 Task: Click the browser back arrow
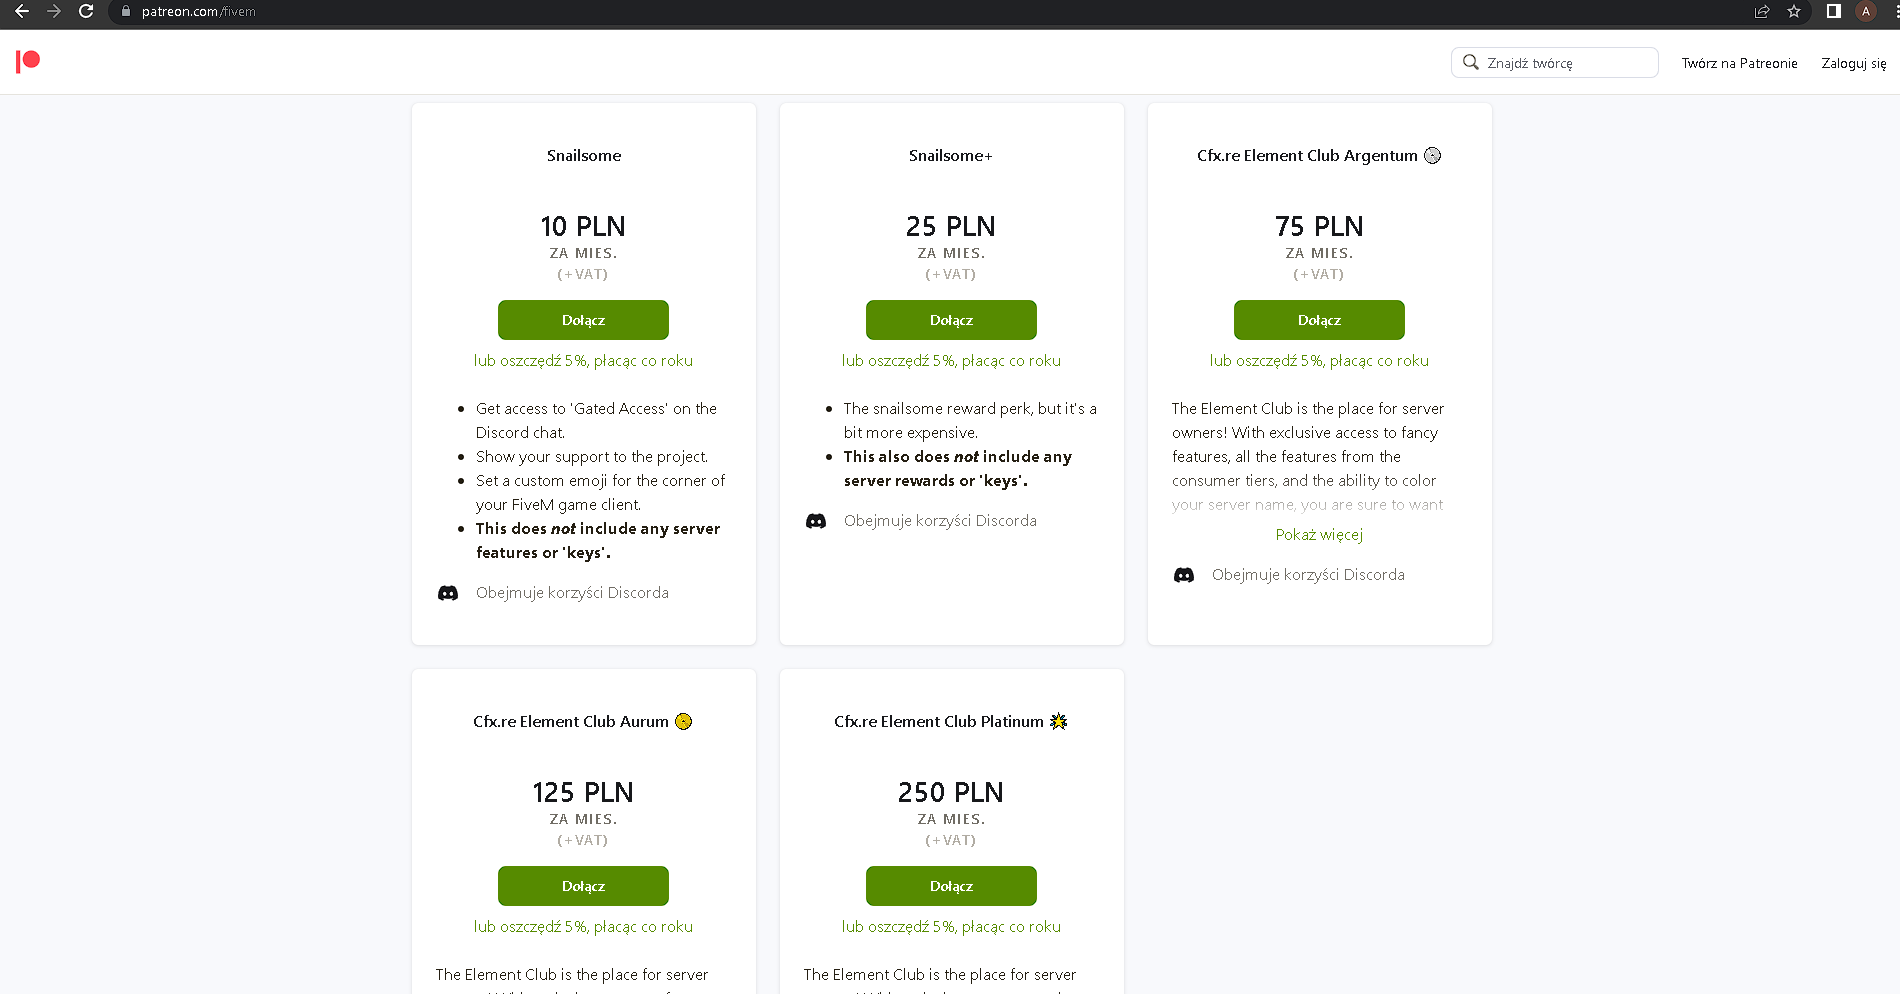(22, 11)
